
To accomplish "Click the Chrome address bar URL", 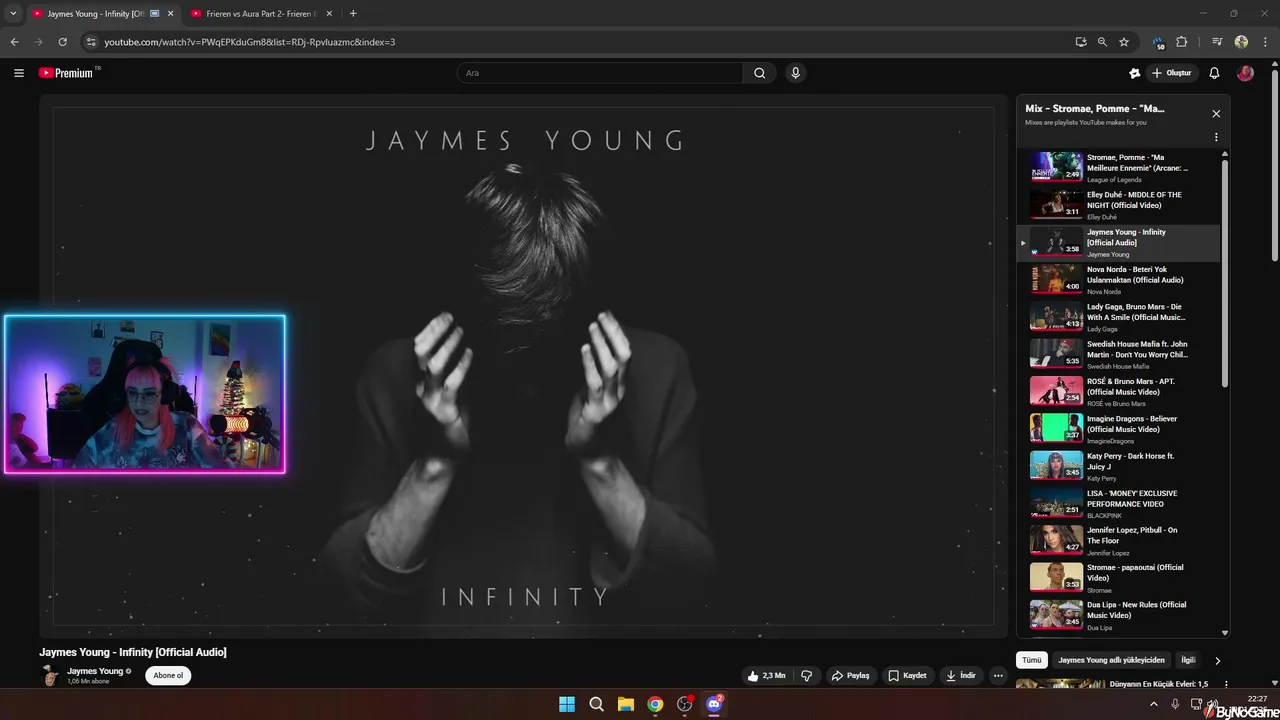I will 250,42.
